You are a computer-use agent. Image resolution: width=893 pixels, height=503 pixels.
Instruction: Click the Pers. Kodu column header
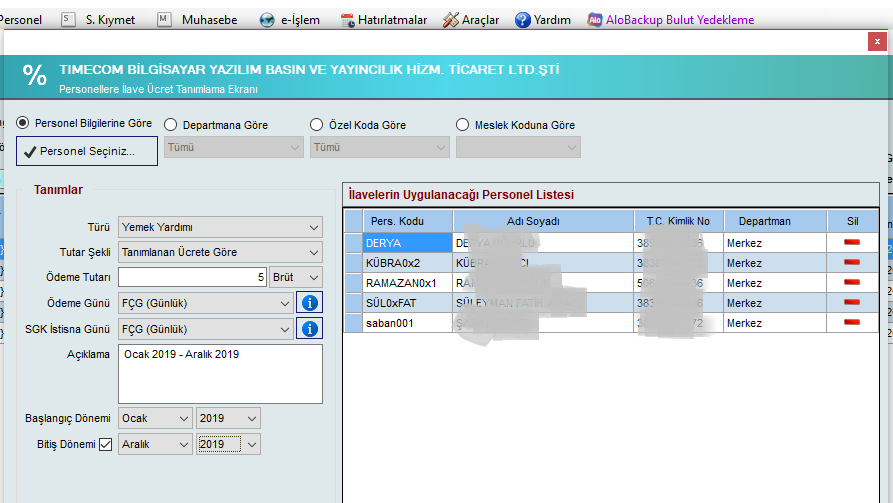[408, 221]
